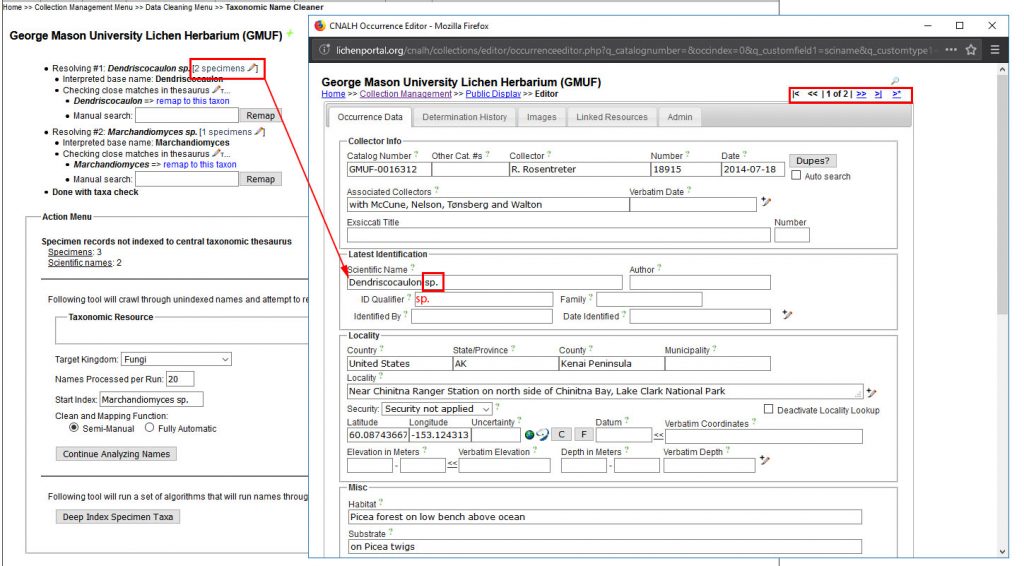
Task: Click green plus icon beside herbarium title
Action: (289, 33)
